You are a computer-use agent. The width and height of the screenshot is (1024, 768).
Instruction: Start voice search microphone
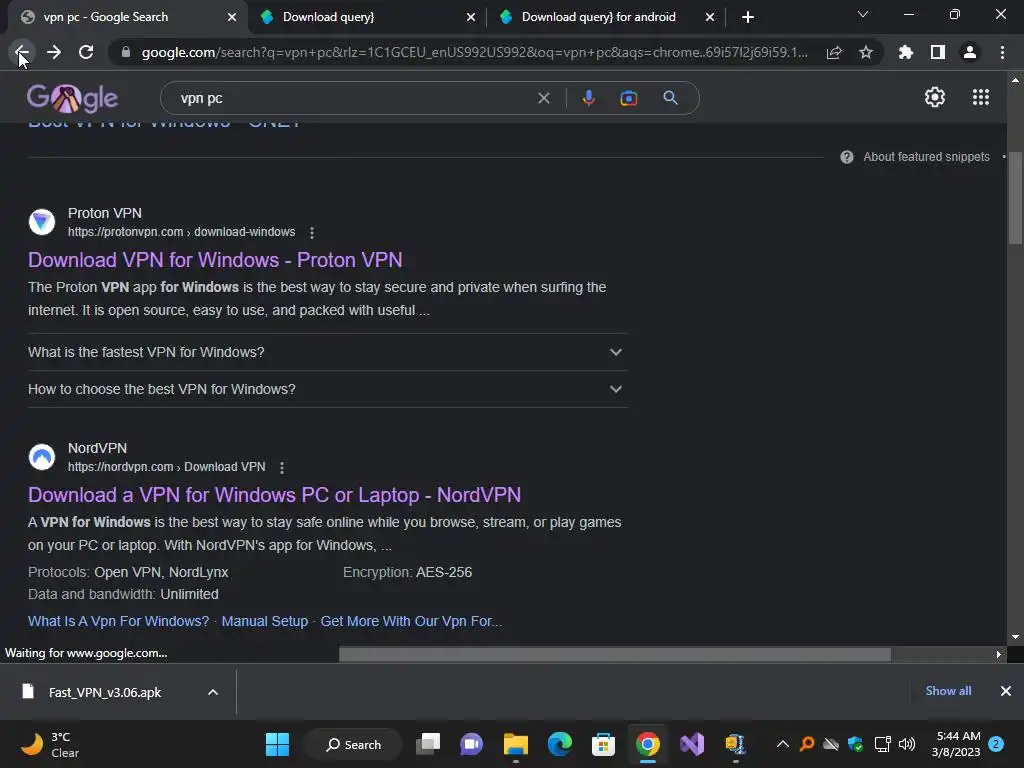pyautogui.click(x=588, y=98)
